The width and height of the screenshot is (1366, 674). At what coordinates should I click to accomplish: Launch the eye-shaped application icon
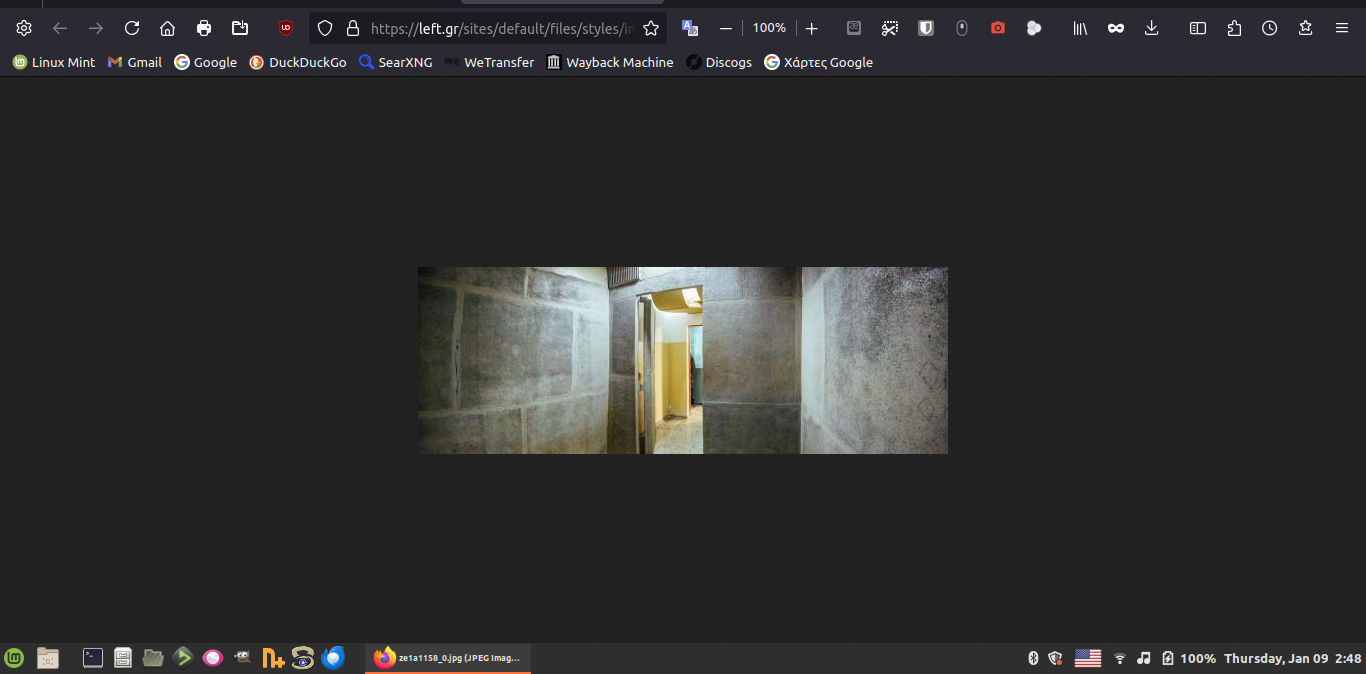pos(303,657)
